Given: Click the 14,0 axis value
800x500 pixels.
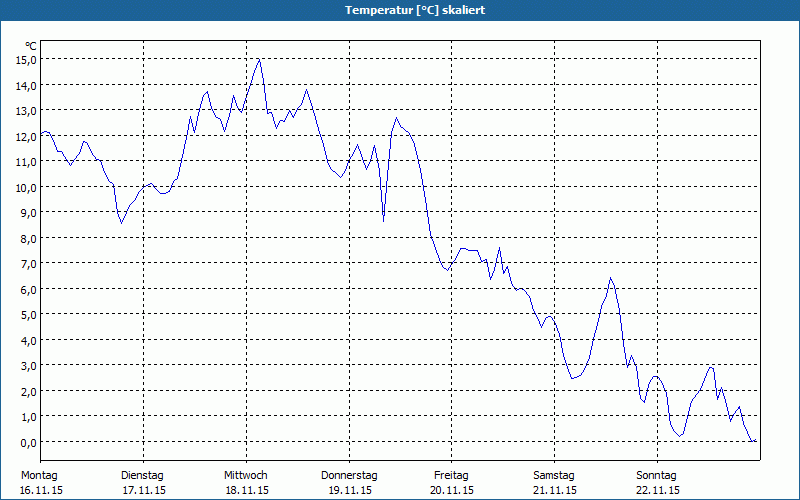Looking at the screenshot, I should 28,85.
